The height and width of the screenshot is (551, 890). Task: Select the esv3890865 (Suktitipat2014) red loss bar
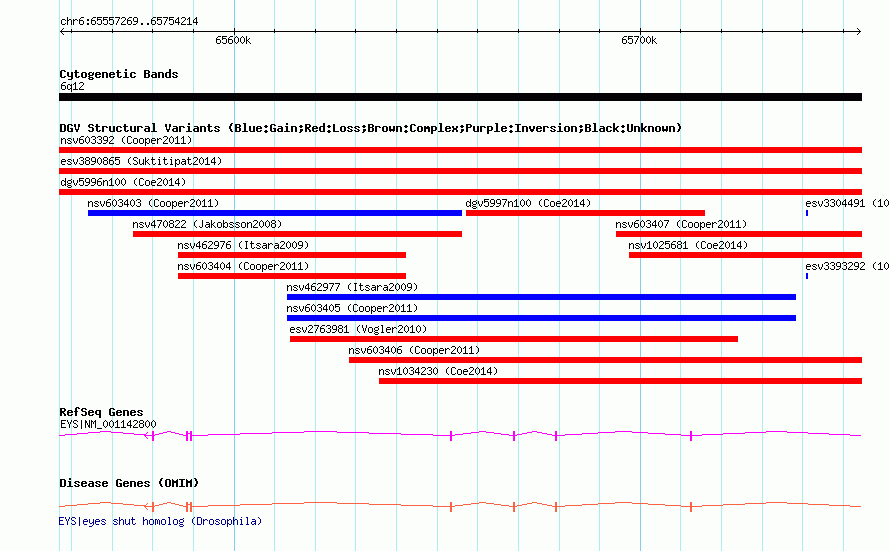point(460,171)
